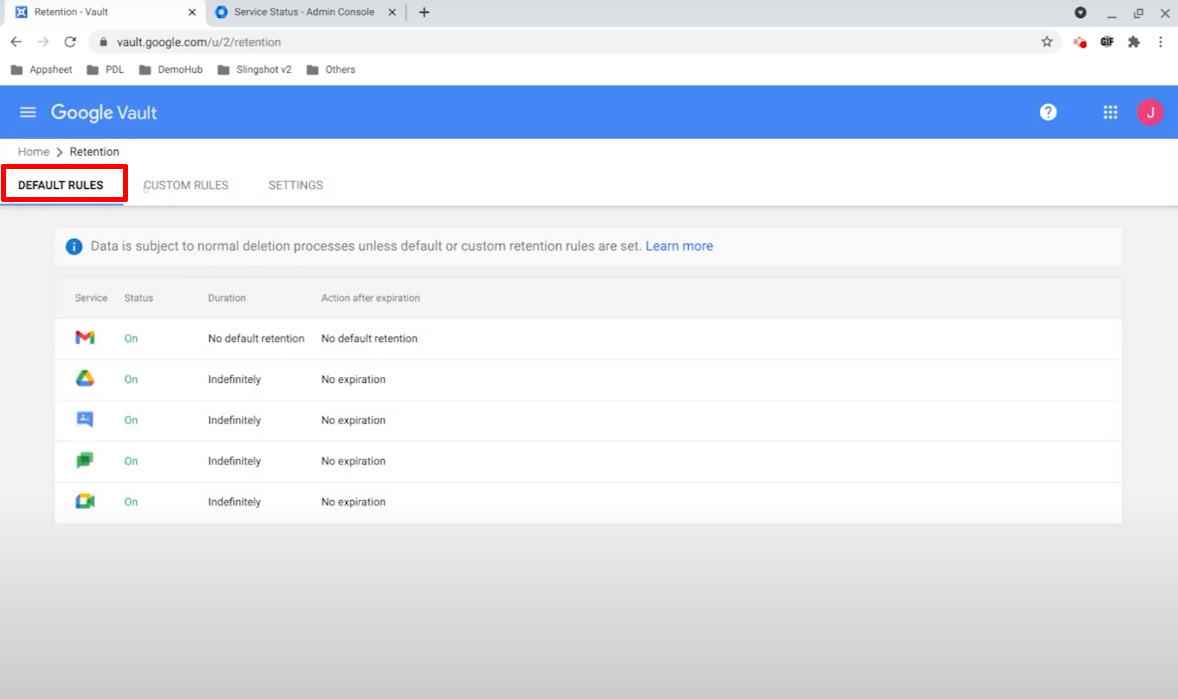This screenshot has width=1178, height=699.
Task: Open the Help question mark icon
Action: coord(1048,112)
